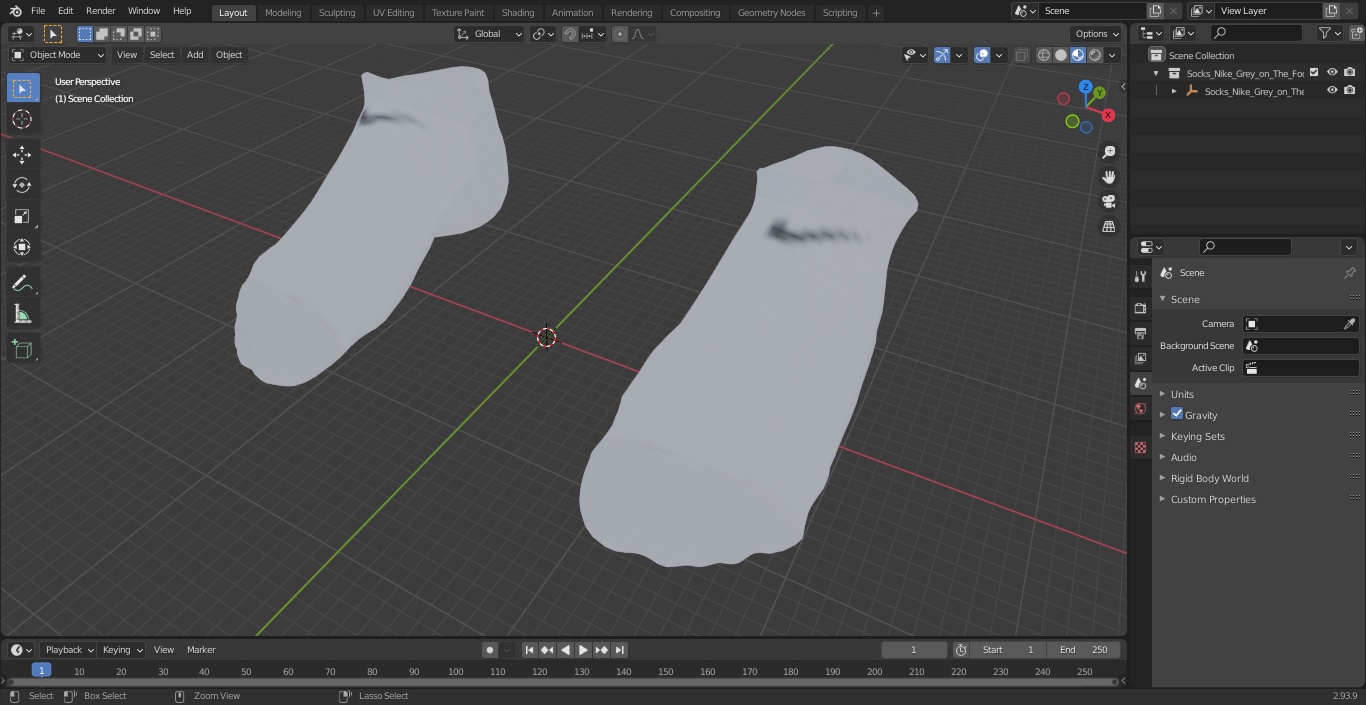Open the Texture properties tab
1366x705 pixels.
coord(1140,447)
